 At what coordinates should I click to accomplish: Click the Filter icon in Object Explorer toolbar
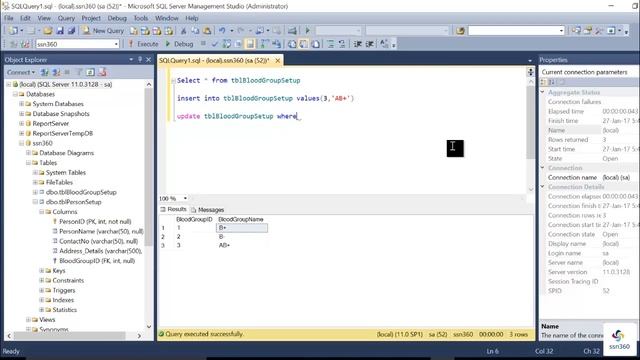79,72
